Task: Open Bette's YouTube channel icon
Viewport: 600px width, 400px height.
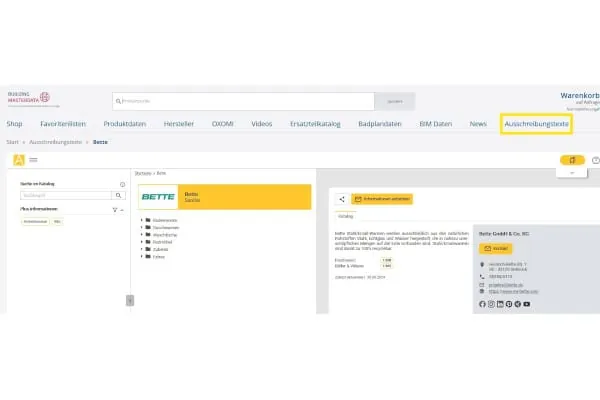Action: (x=527, y=304)
